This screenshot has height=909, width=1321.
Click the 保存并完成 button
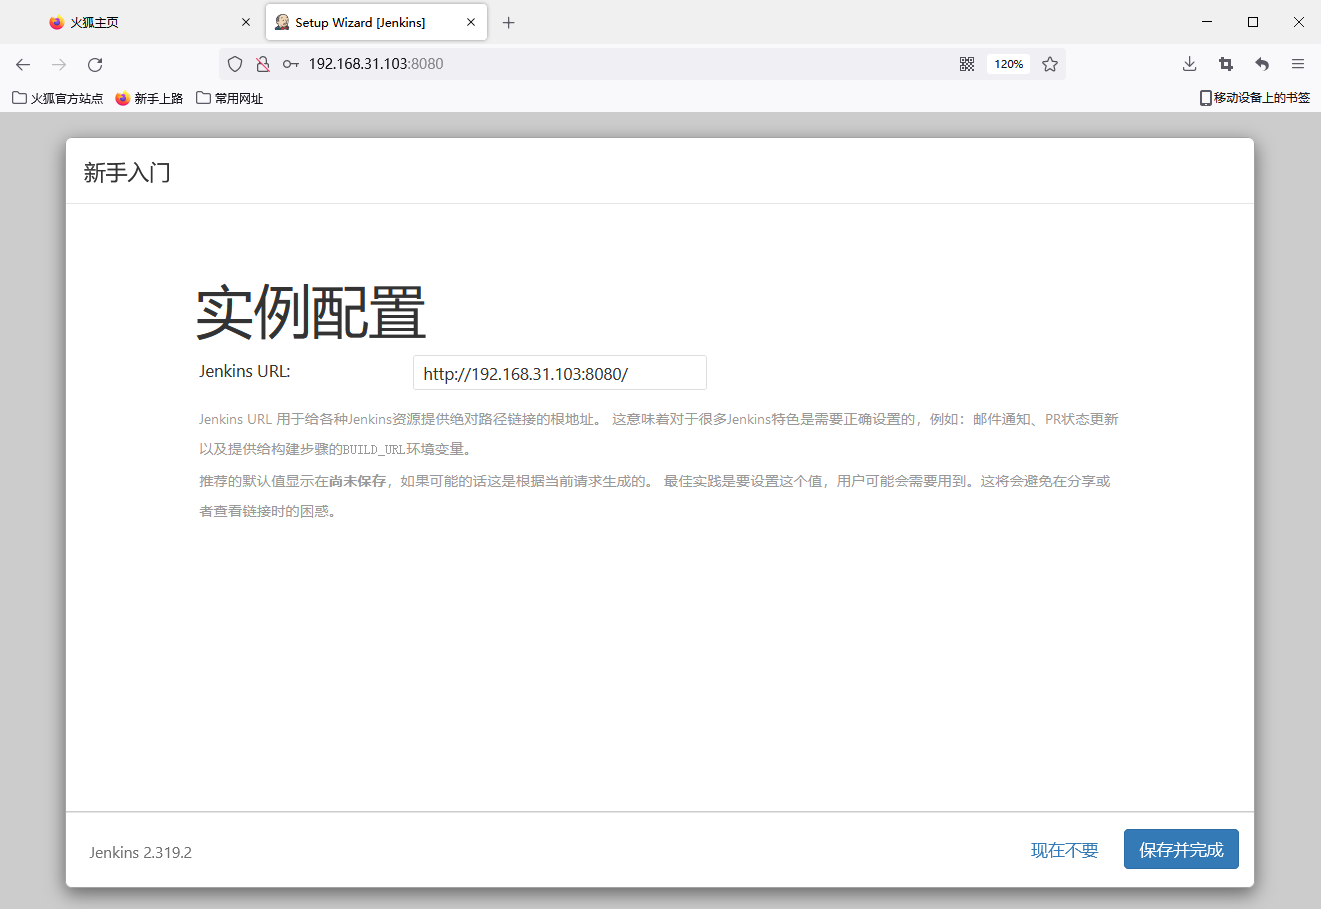1181,849
